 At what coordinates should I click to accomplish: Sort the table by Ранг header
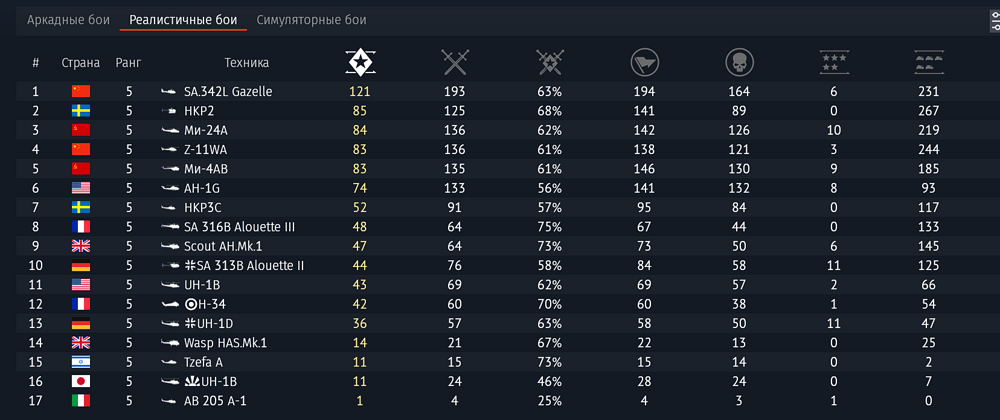pos(129,63)
